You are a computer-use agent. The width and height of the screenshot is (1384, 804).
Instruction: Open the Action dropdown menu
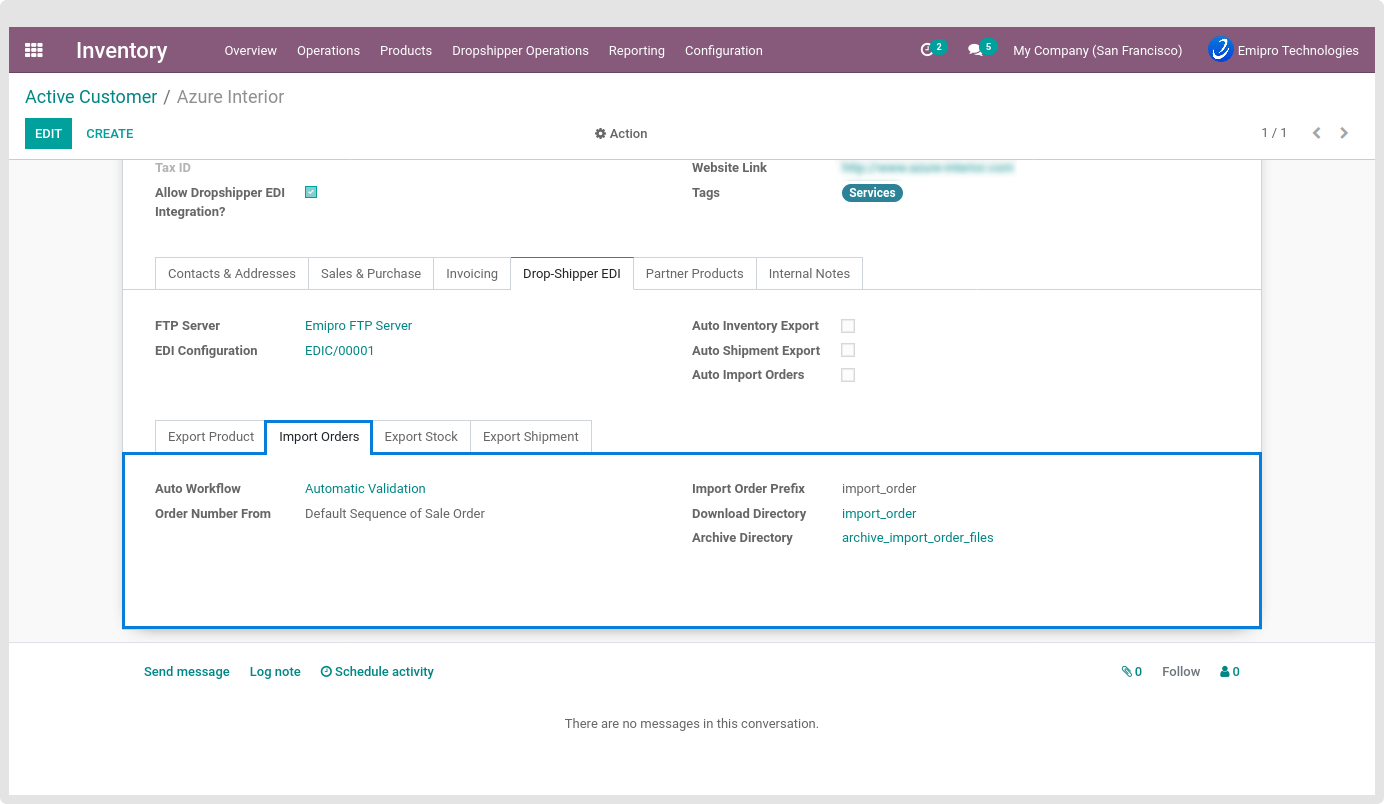click(621, 133)
